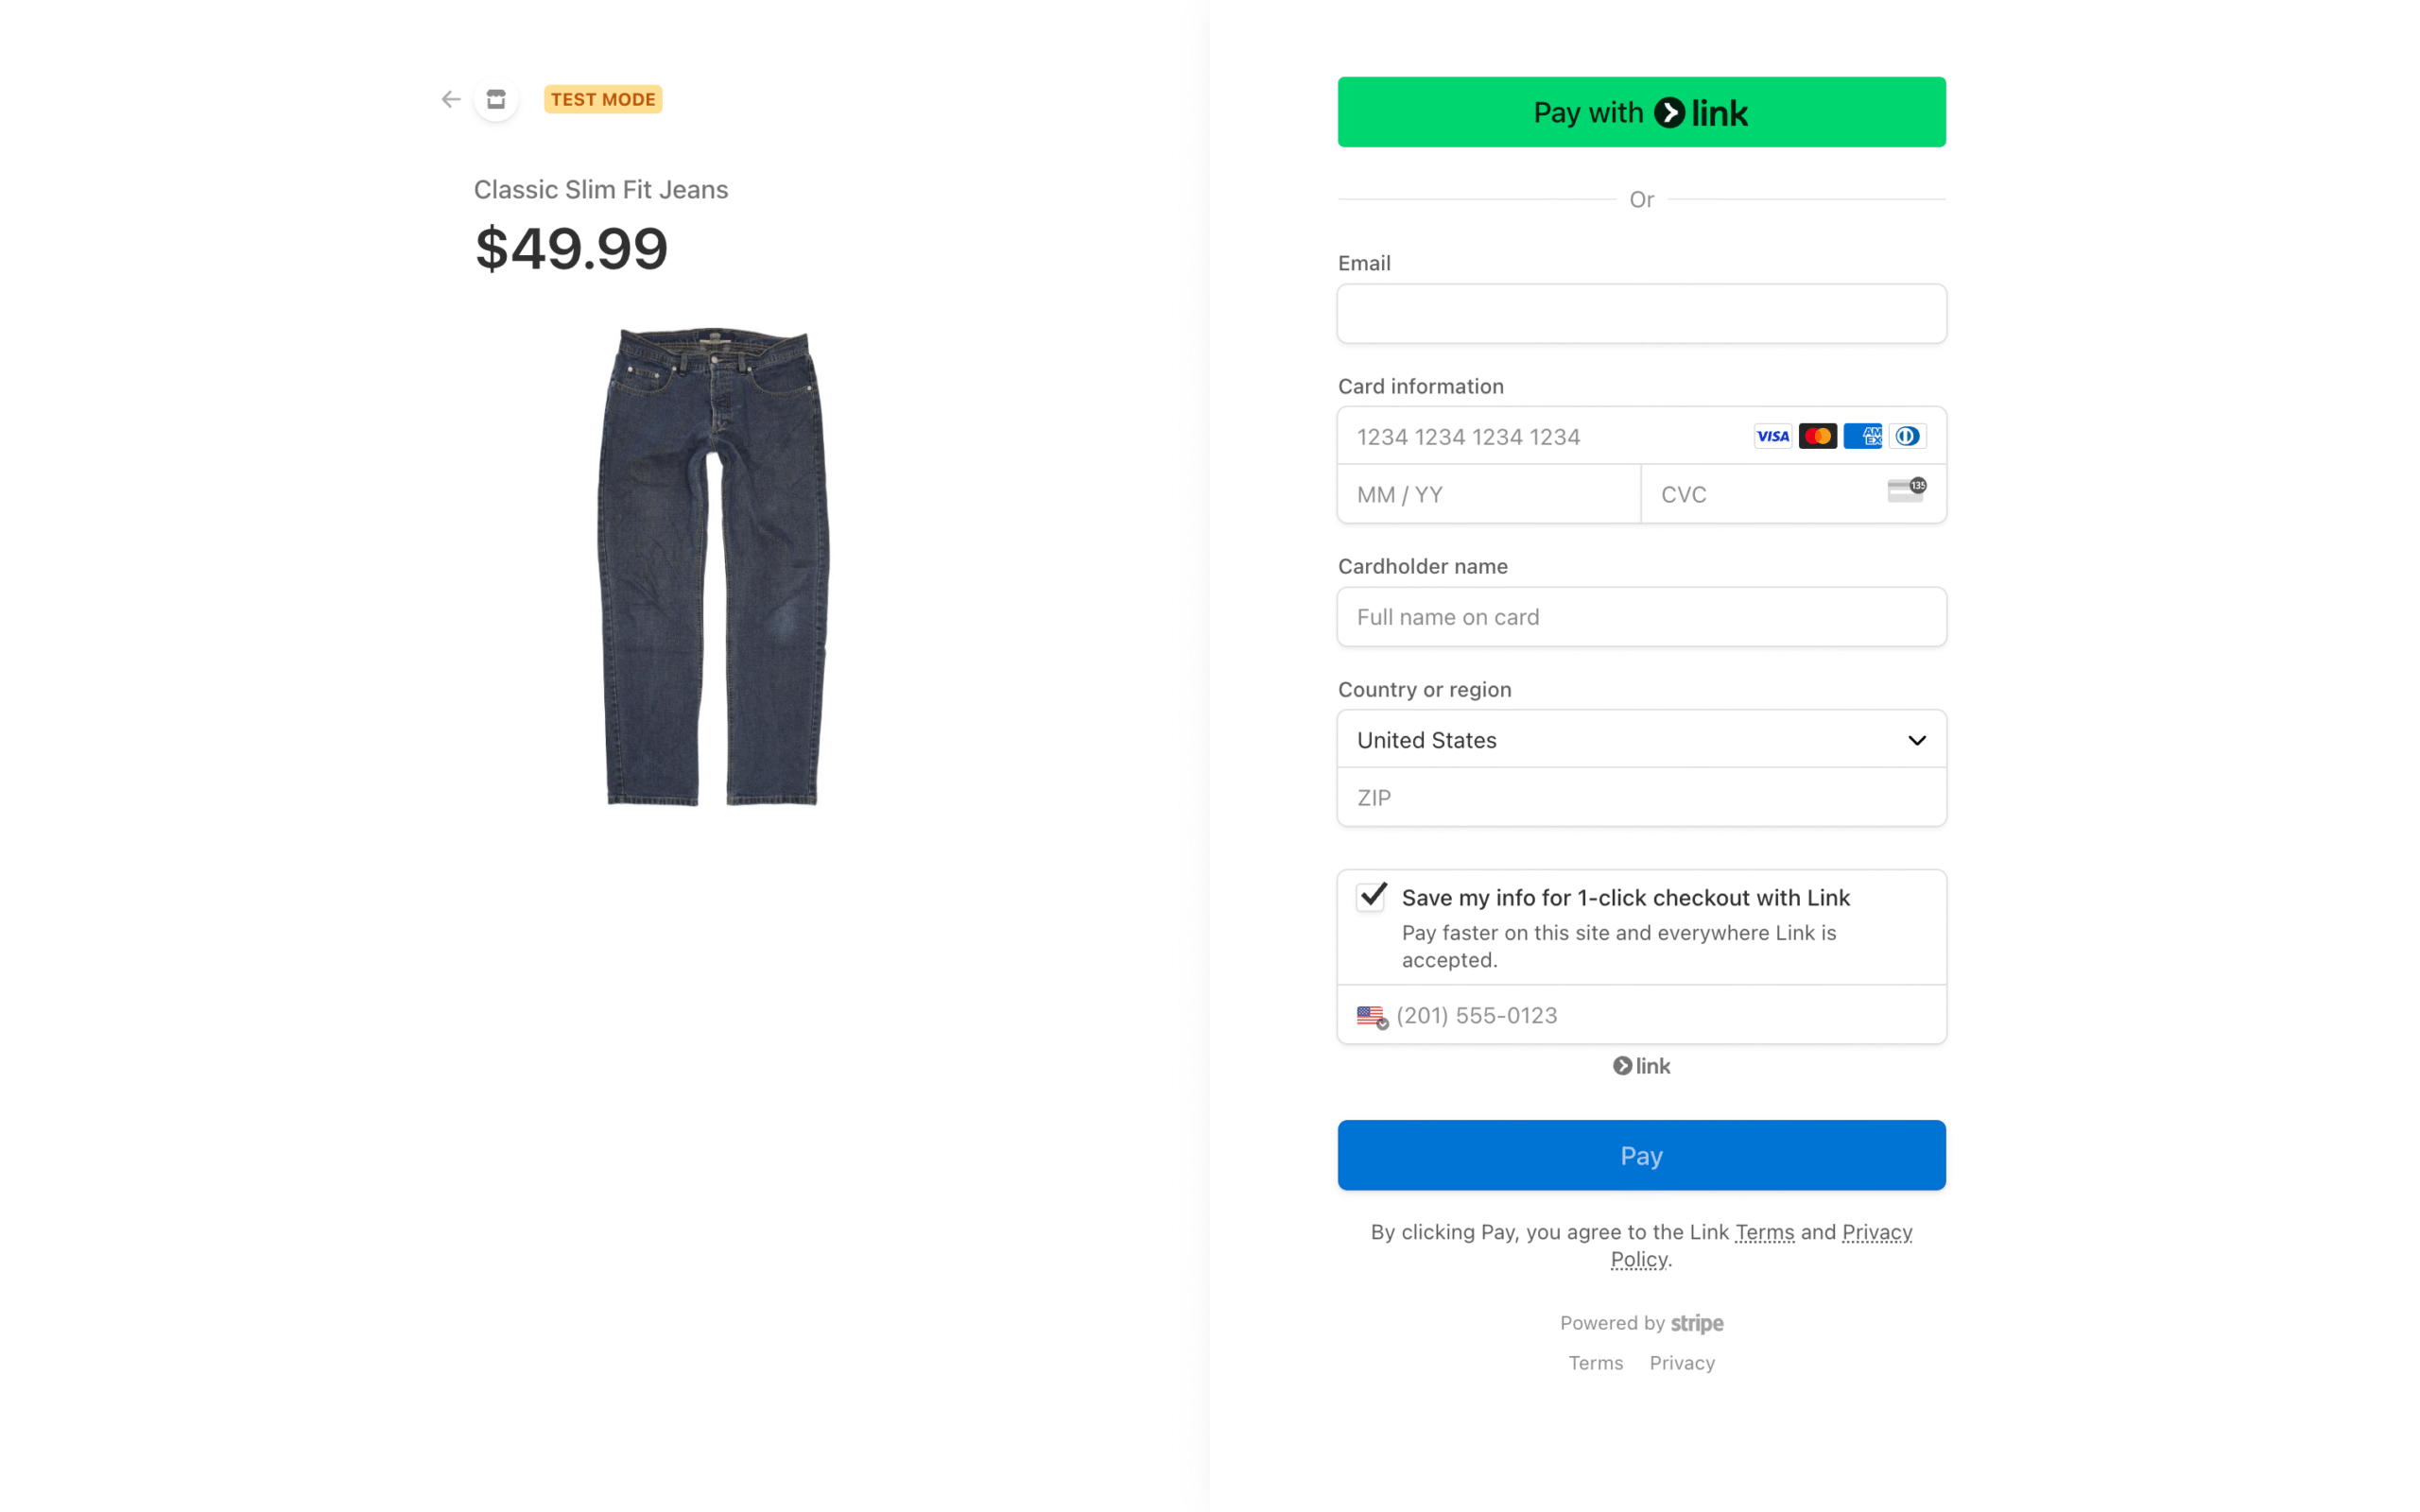This screenshot has width=2420, height=1512.
Task: Click the store merchant icon
Action: pyautogui.click(x=496, y=99)
